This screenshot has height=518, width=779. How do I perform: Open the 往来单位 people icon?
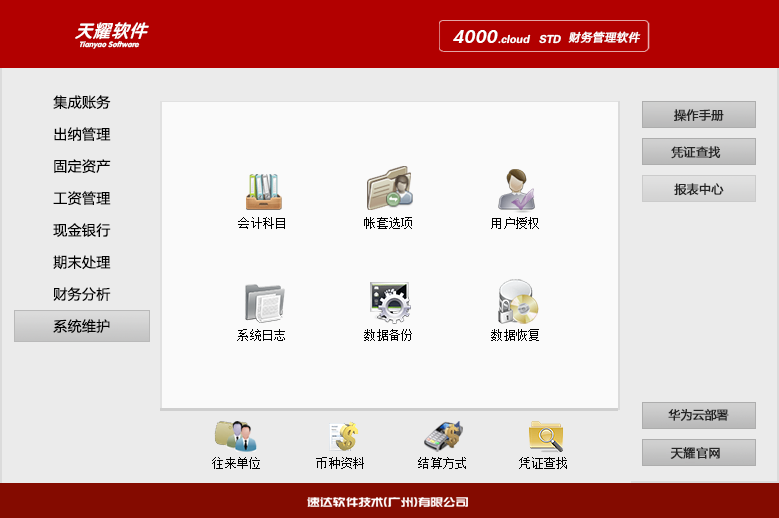point(235,436)
